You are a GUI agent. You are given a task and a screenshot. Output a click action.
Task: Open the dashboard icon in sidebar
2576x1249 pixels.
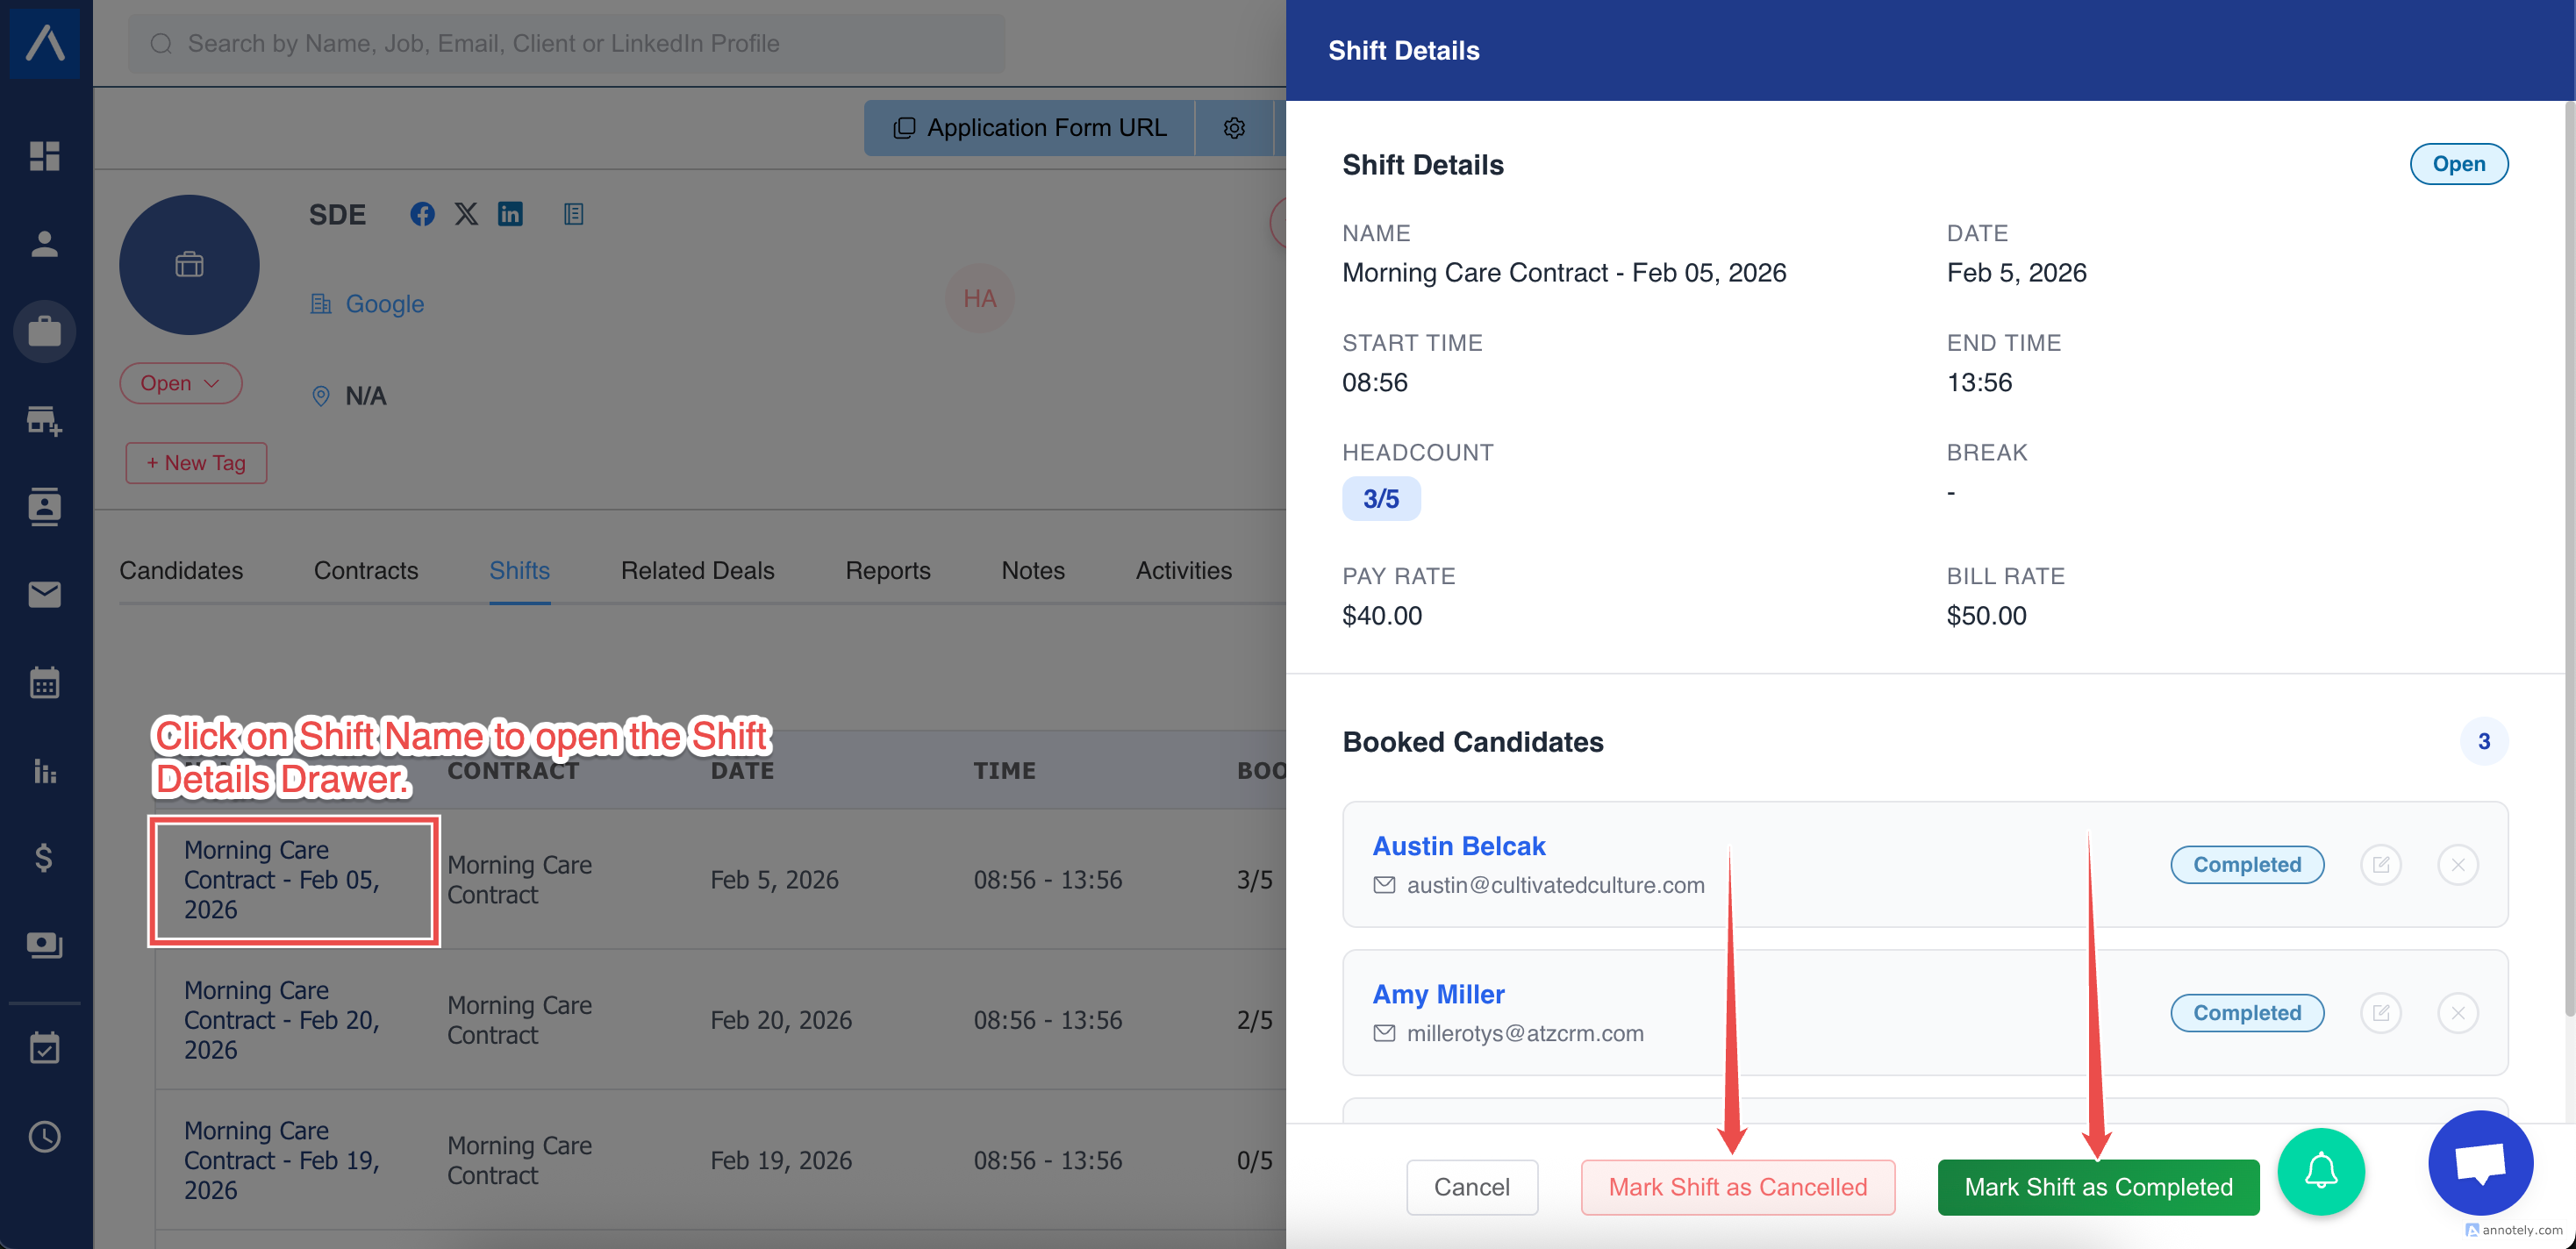click(x=44, y=156)
